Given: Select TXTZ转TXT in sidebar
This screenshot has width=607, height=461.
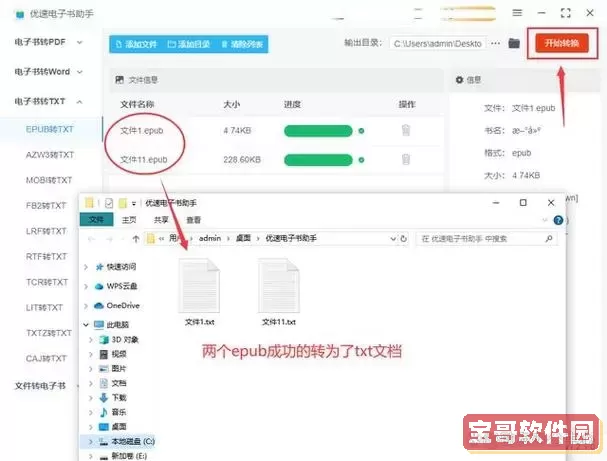Looking at the screenshot, I should (x=49, y=333).
